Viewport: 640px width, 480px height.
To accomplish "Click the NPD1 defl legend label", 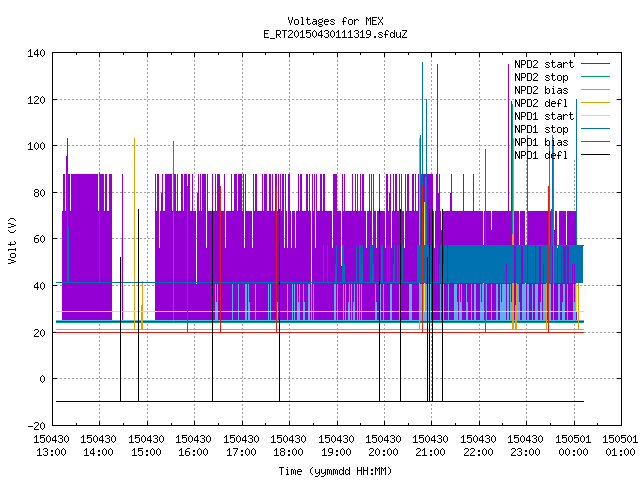I will 541,156.
